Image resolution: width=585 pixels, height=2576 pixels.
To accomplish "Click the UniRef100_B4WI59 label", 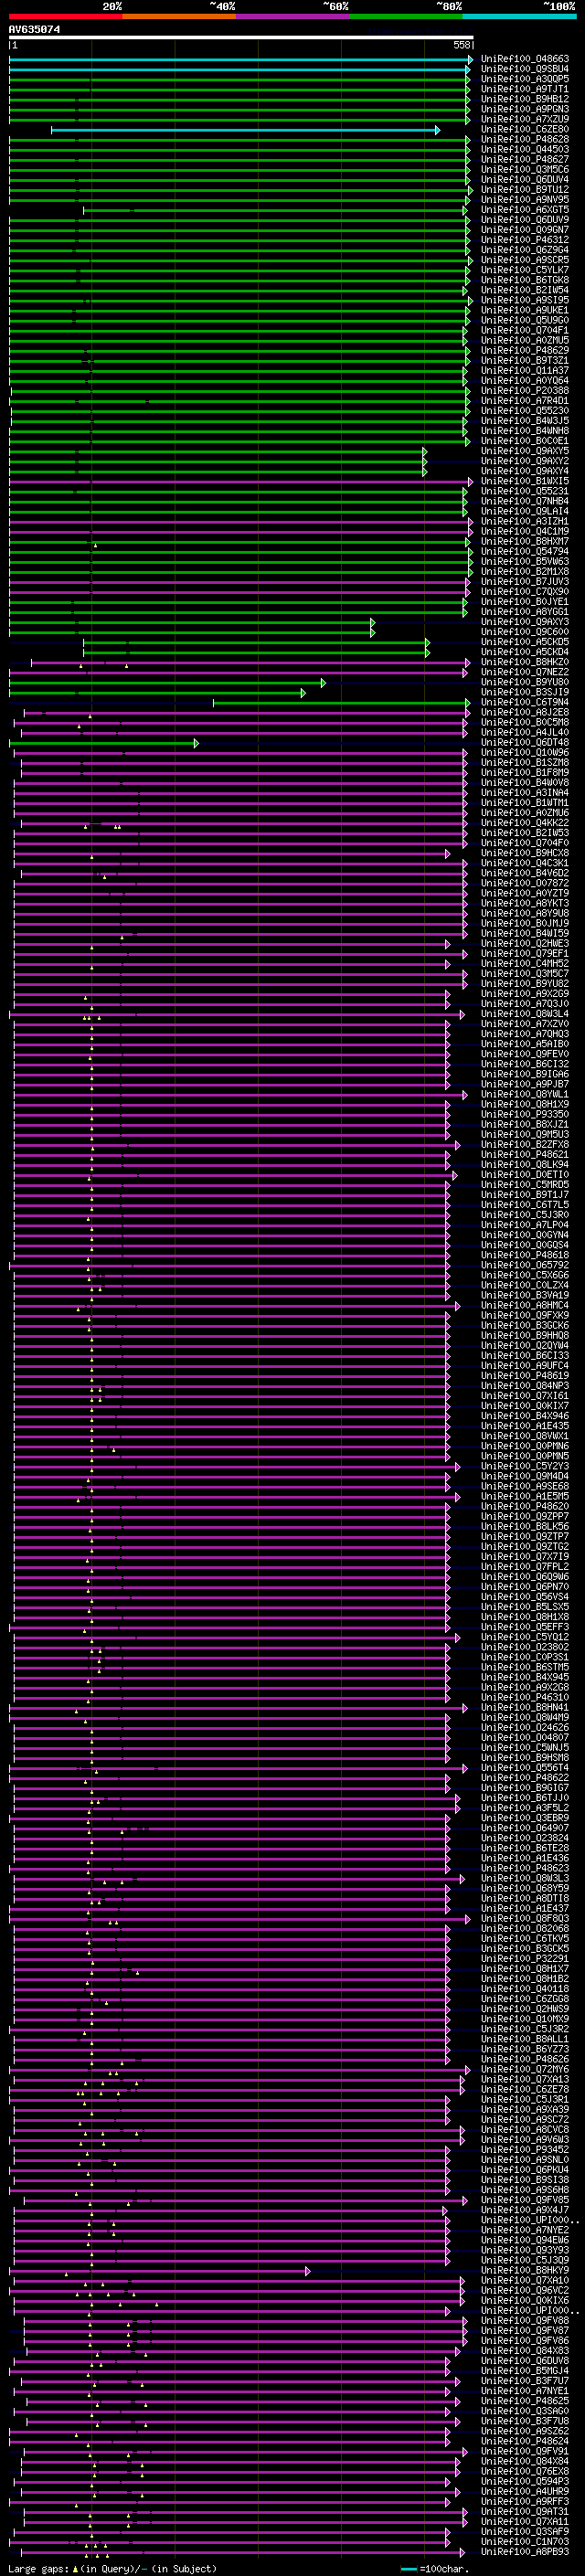I will [525, 933].
